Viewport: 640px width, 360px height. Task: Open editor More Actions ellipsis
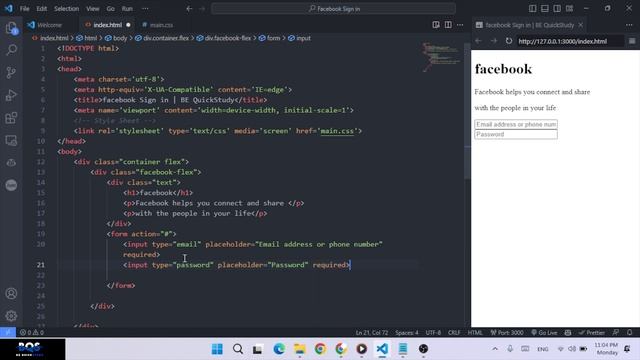click(460, 25)
